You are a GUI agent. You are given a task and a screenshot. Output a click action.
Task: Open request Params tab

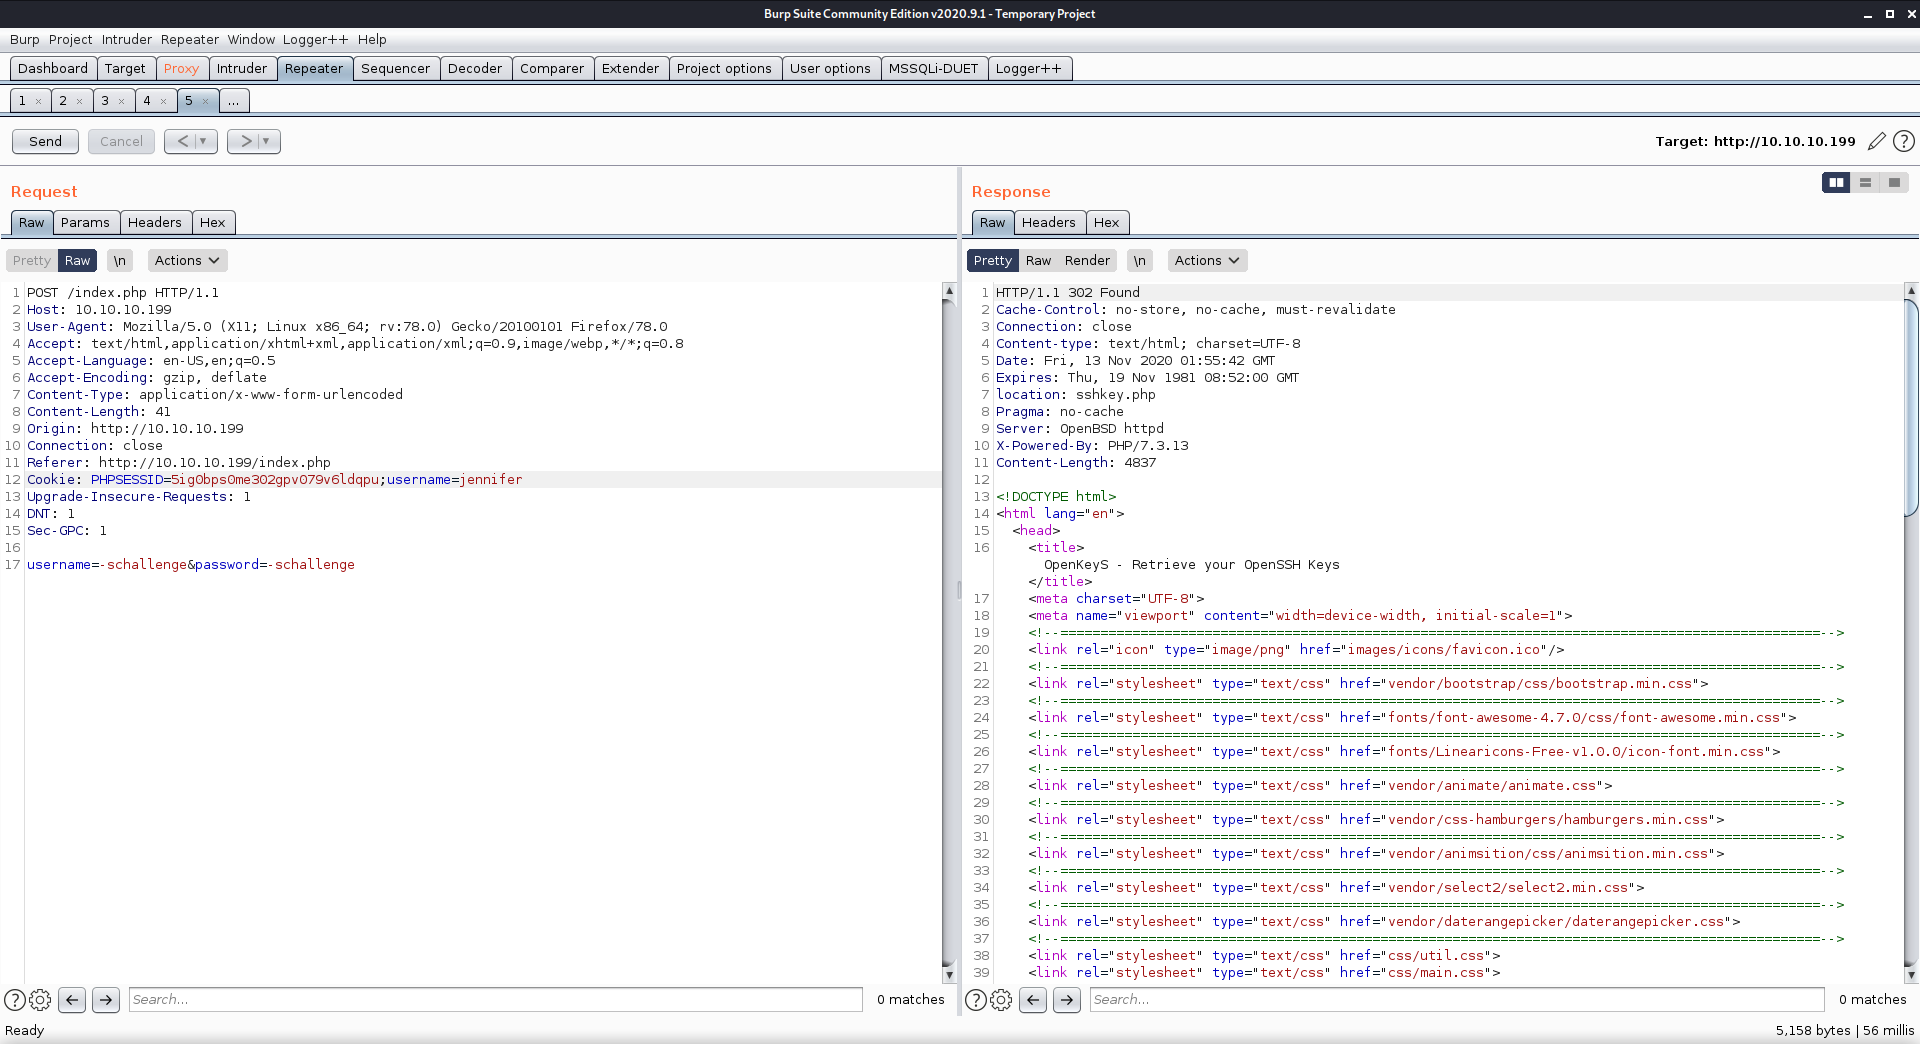(85, 222)
